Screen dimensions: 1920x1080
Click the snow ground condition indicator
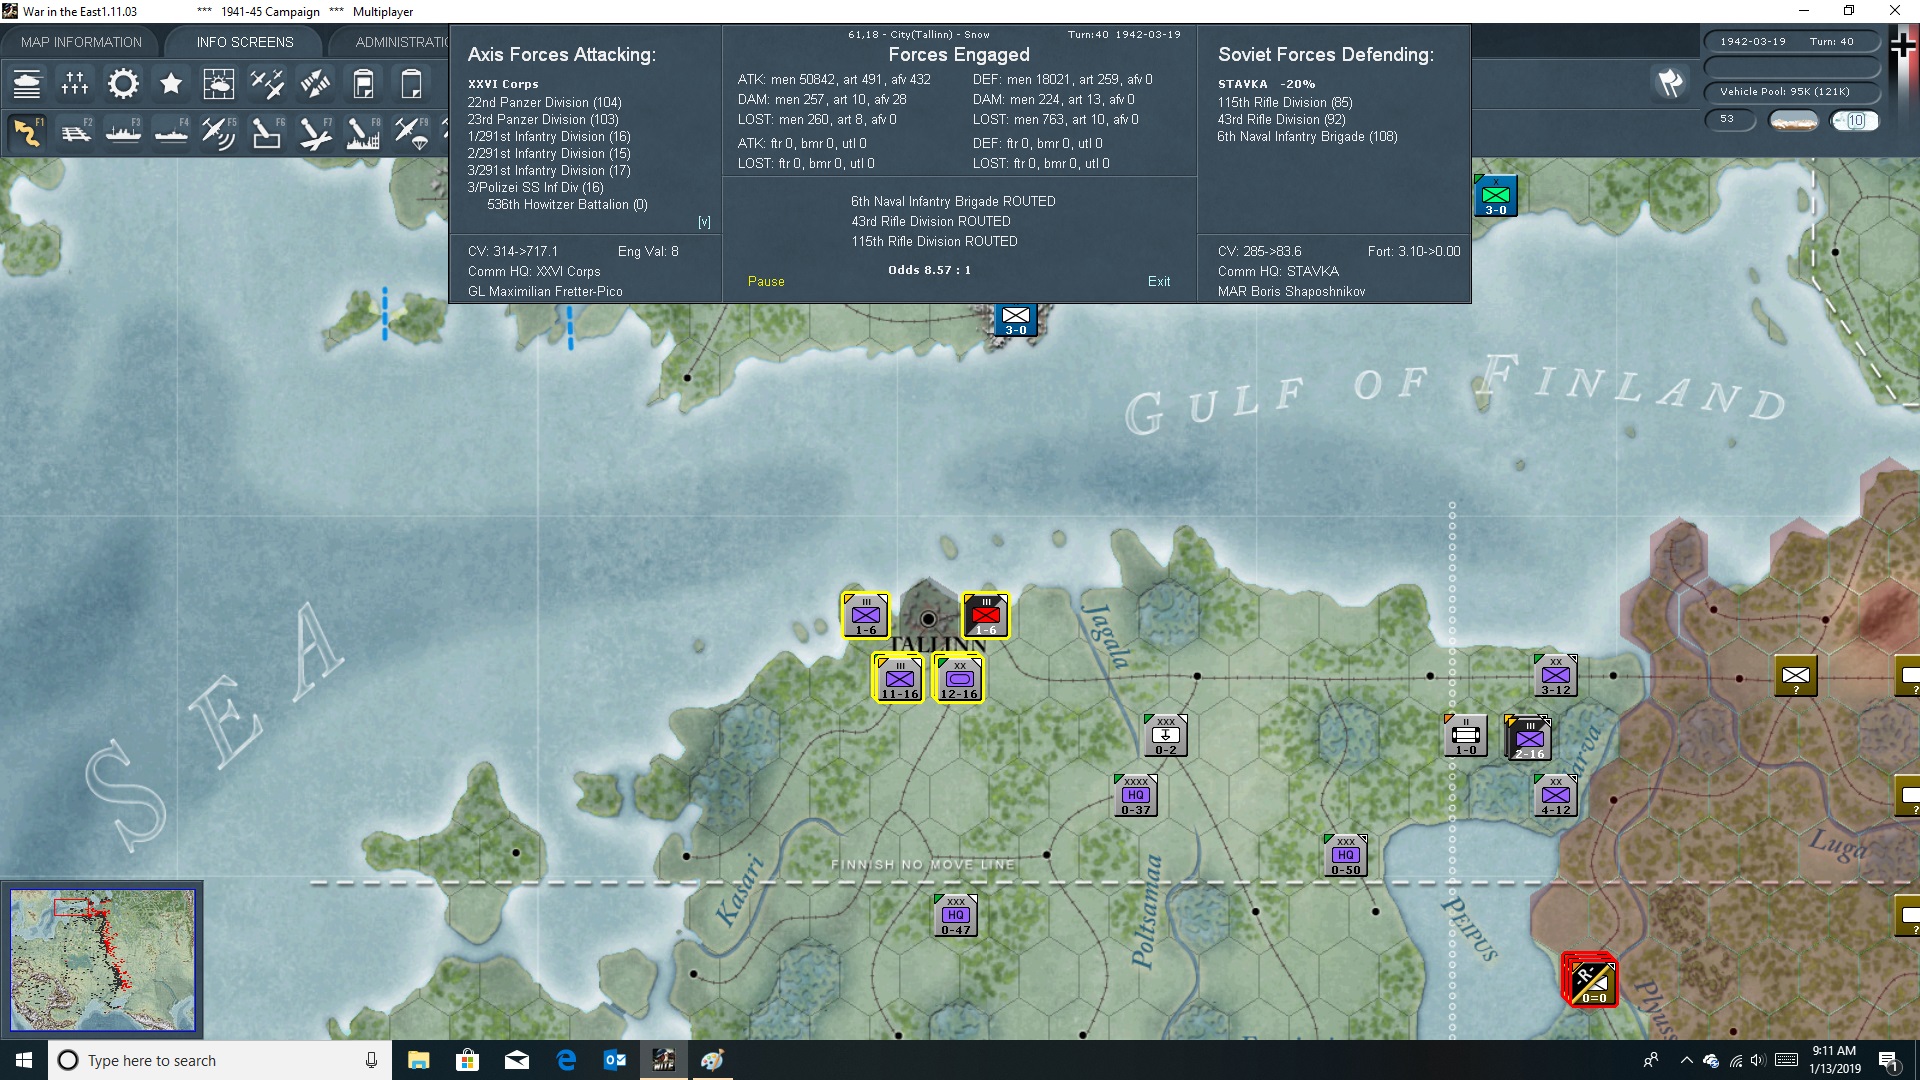[x=1793, y=121]
